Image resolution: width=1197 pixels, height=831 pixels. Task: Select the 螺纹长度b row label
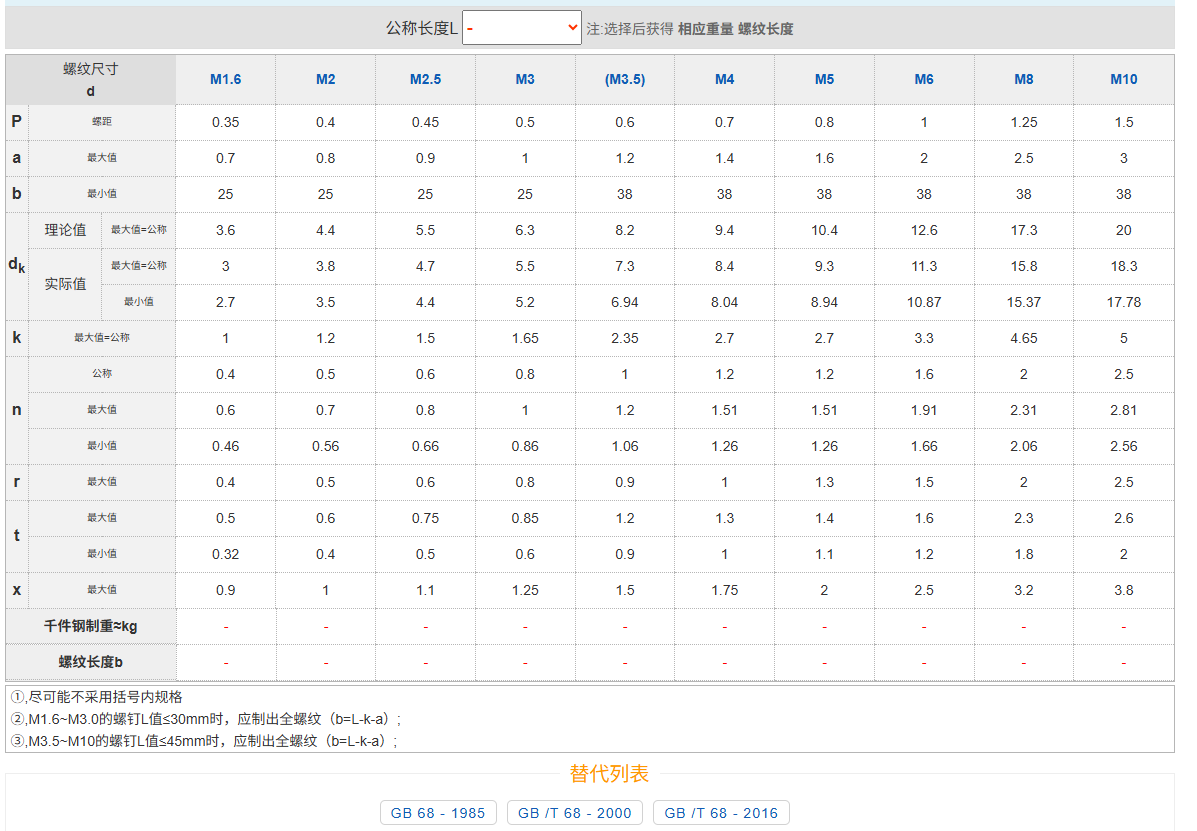[91, 662]
